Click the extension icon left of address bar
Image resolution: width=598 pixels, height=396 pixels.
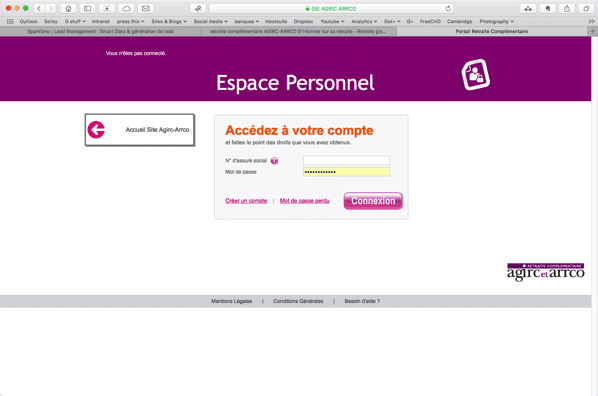(x=198, y=8)
